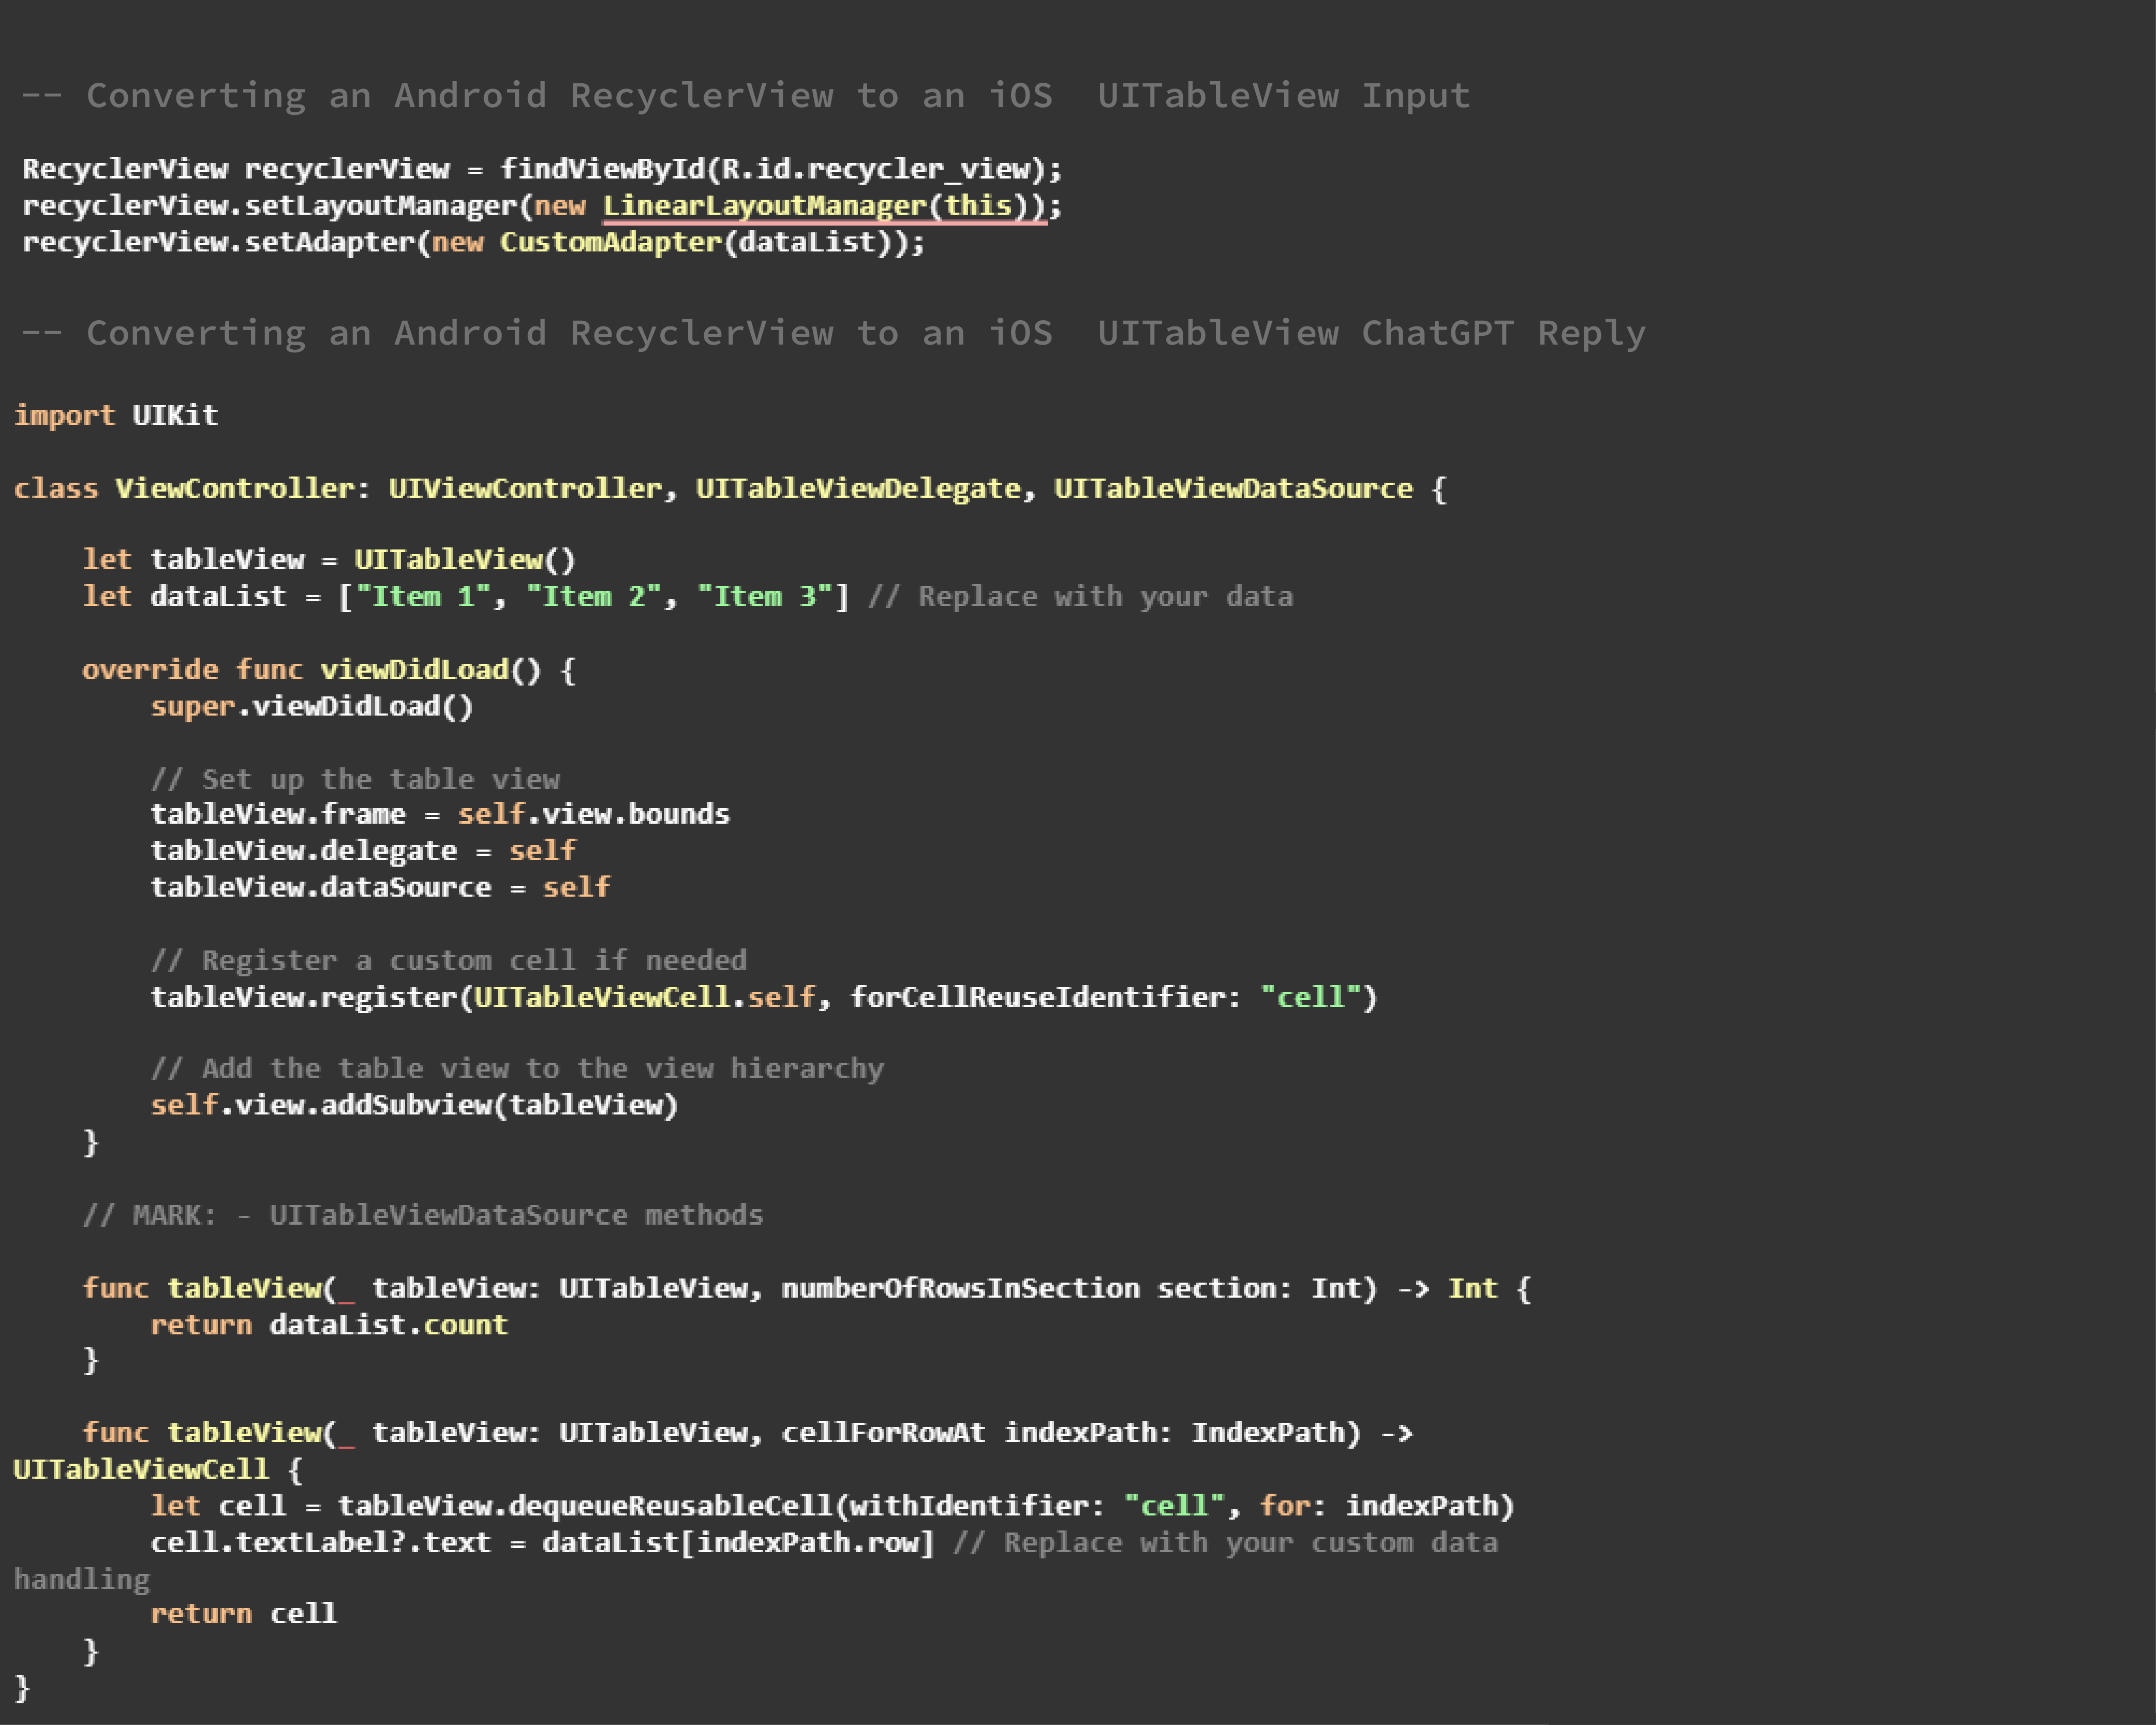
Task: Click 'tableView.delegate = self' line
Action: click(x=362, y=850)
